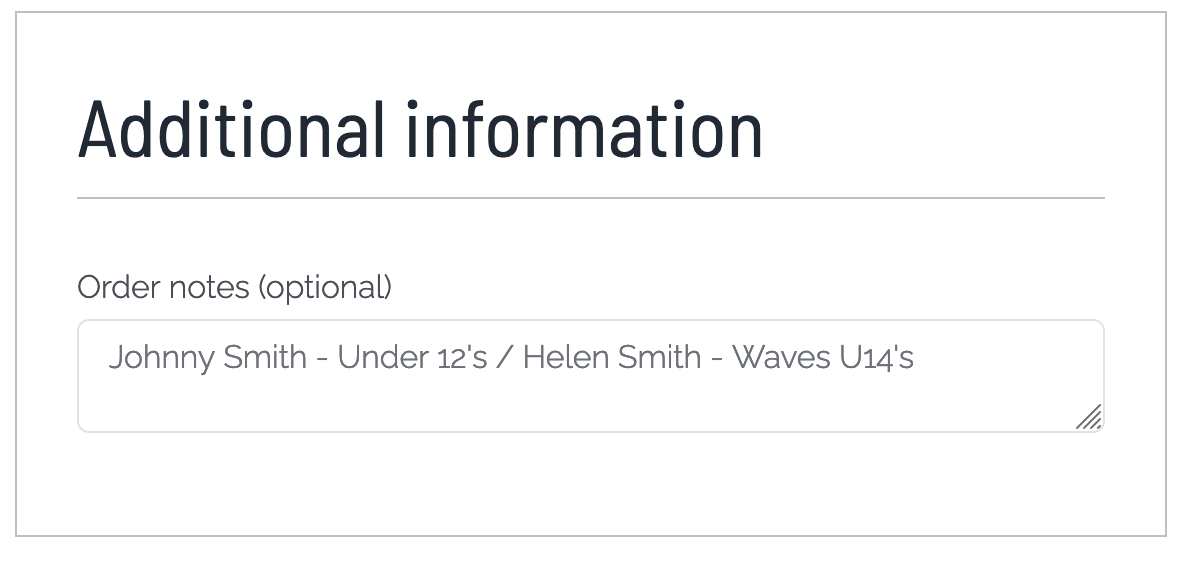Click the blank panel area below the notes field
1190x562 pixels.
(590, 484)
